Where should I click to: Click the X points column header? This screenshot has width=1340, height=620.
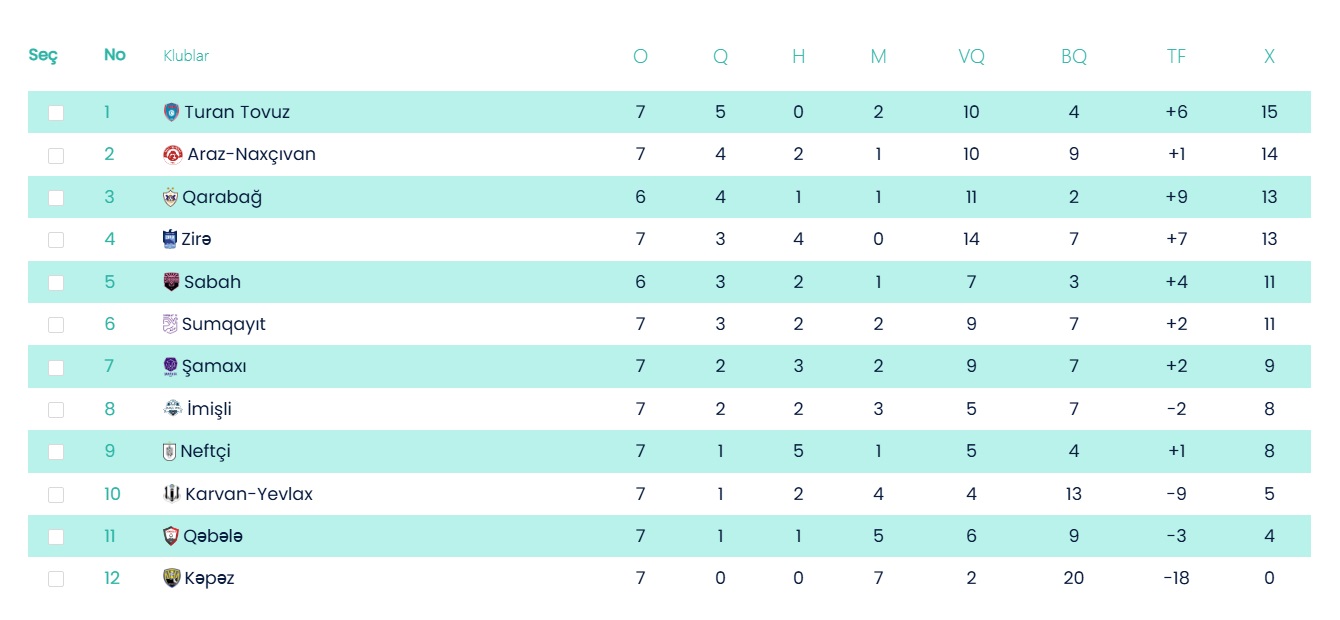point(1269,57)
